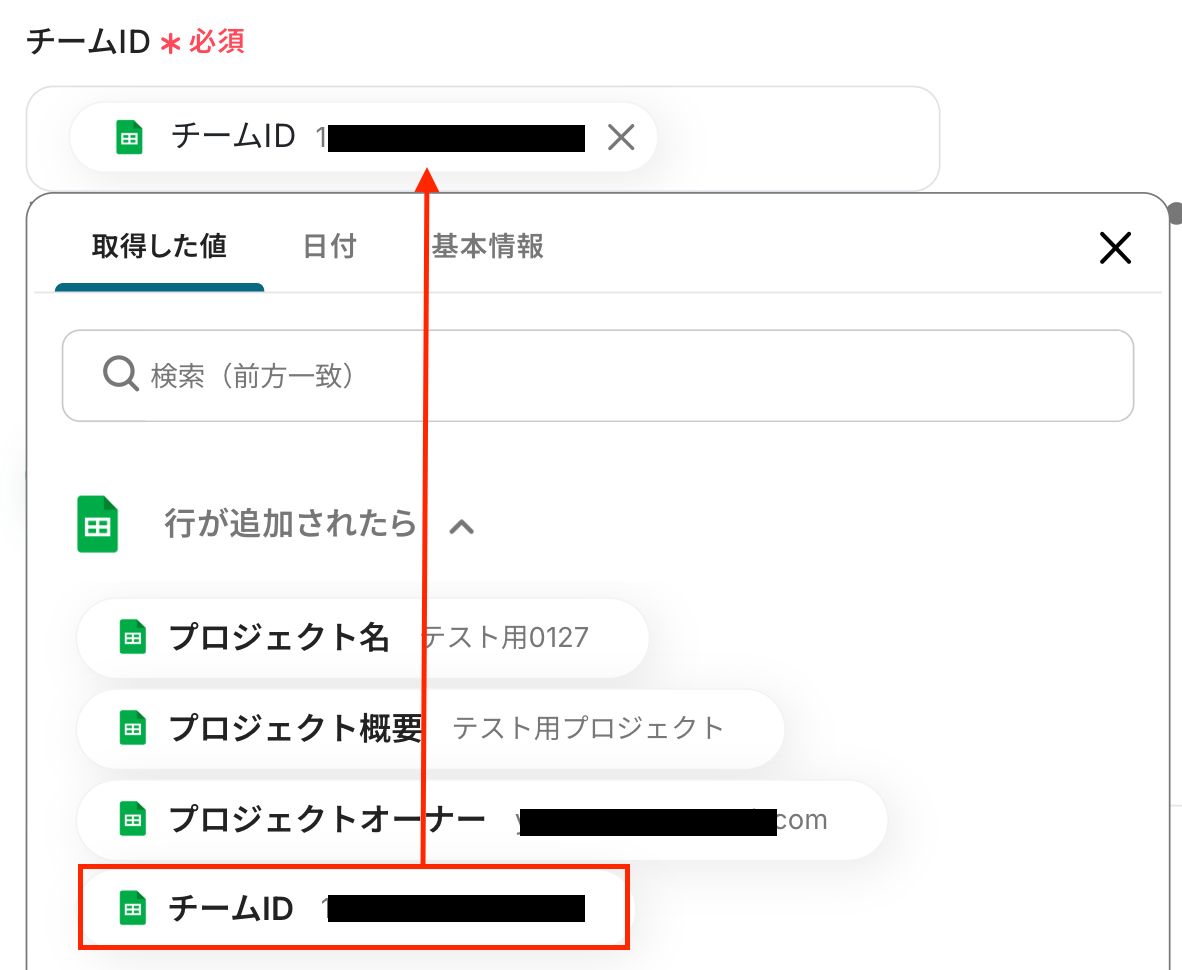Click the 行が追加されたら section header
Screen dimensions: 1182x970
291,524
